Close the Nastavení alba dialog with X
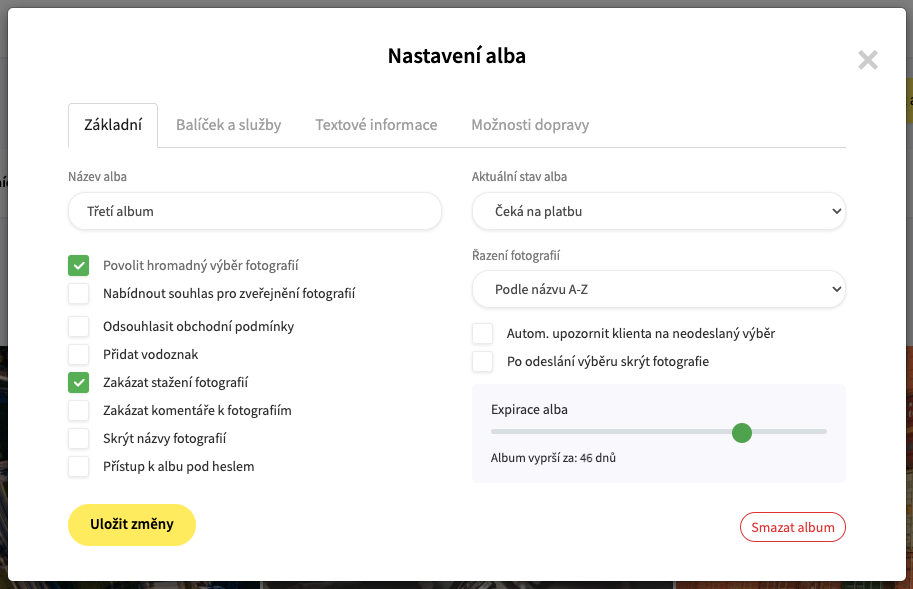Screen dimensions: 913x589 pyautogui.click(x=868, y=60)
